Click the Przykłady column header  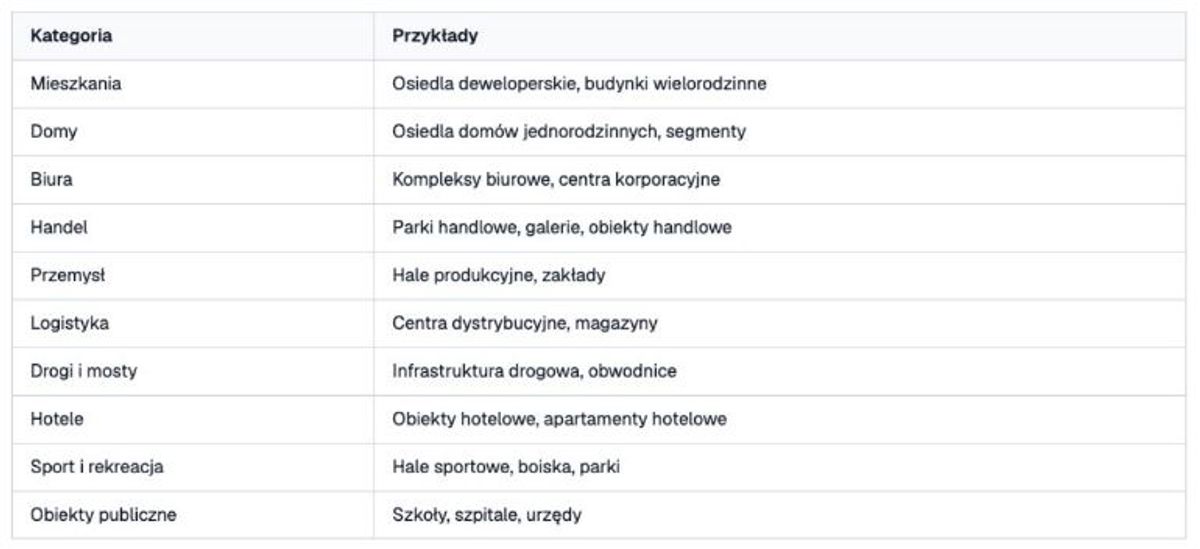click(x=780, y=36)
